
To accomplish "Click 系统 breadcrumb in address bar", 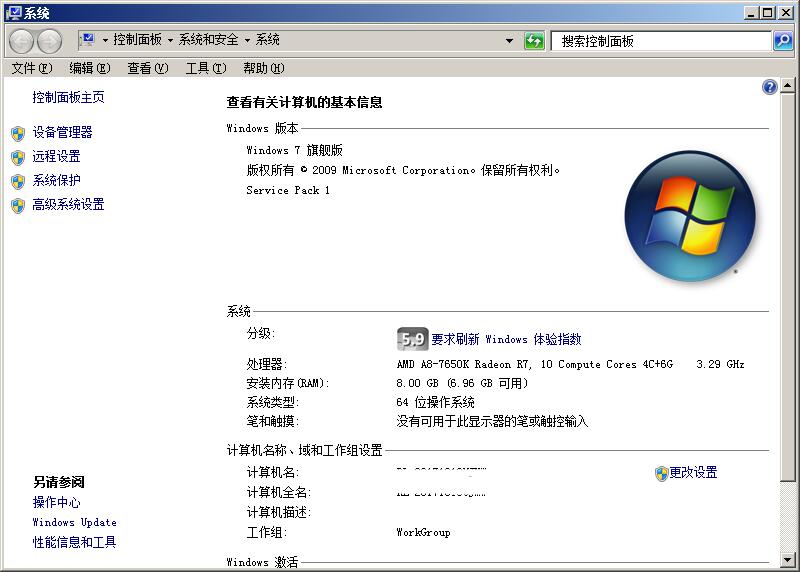I will click(x=267, y=39).
